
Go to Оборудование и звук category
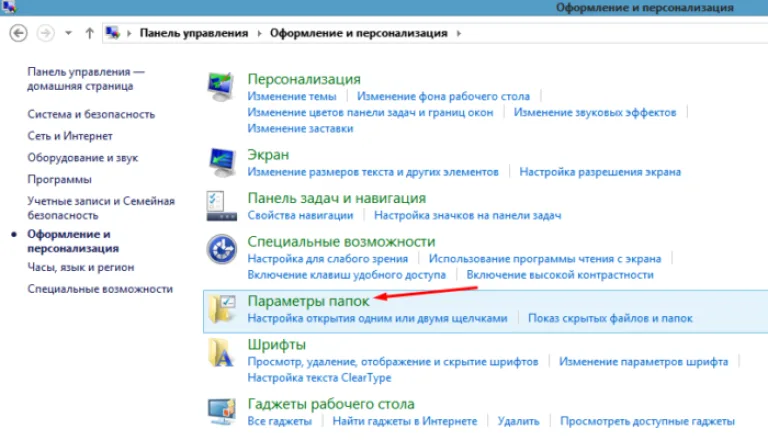tap(83, 158)
